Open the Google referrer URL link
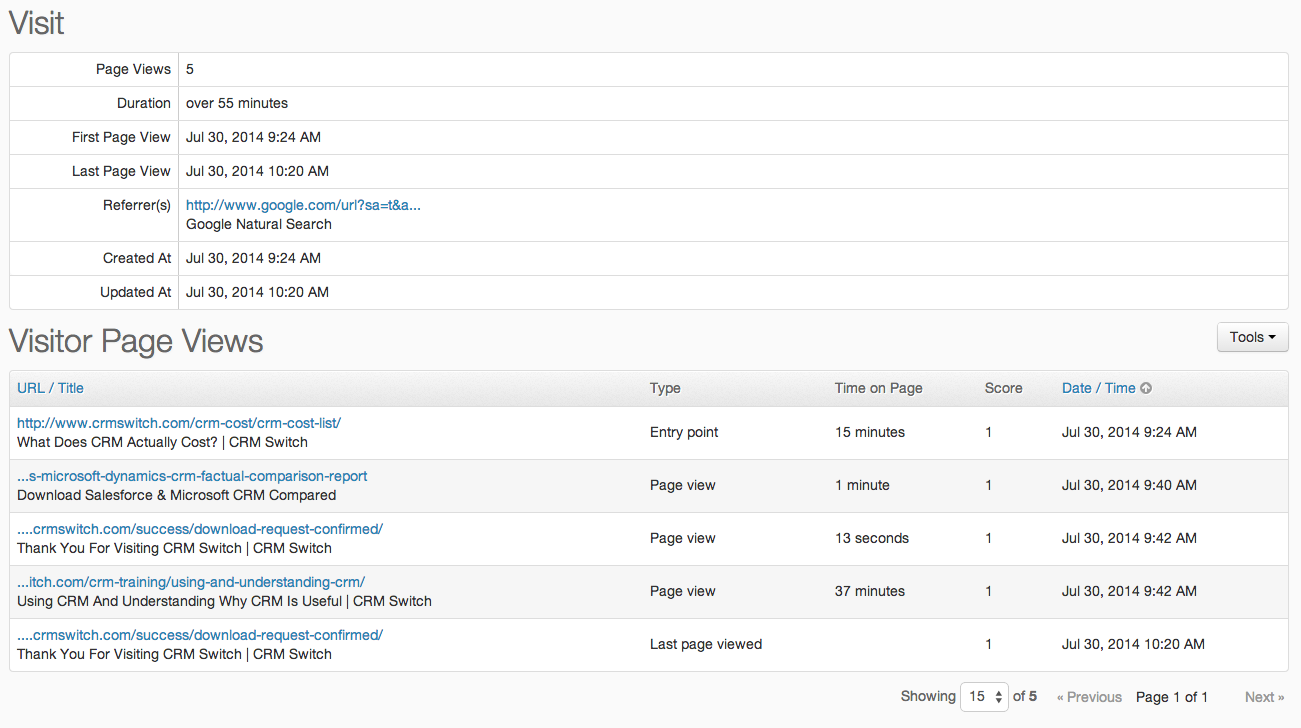 pyautogui.click(x=303, y=205)
